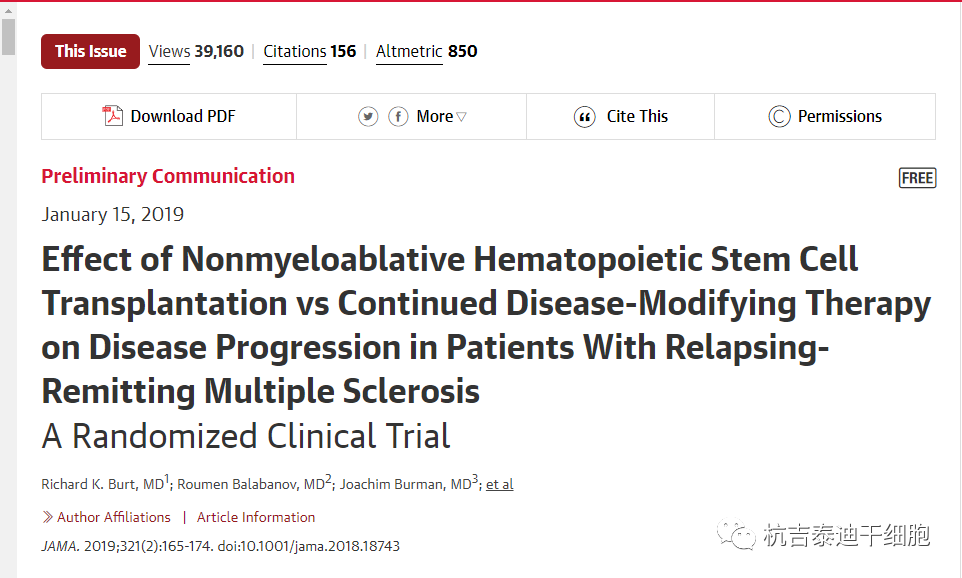Click the Cite This quotation icon
This screenshot has height=578, width=962.
pos(585,117)
